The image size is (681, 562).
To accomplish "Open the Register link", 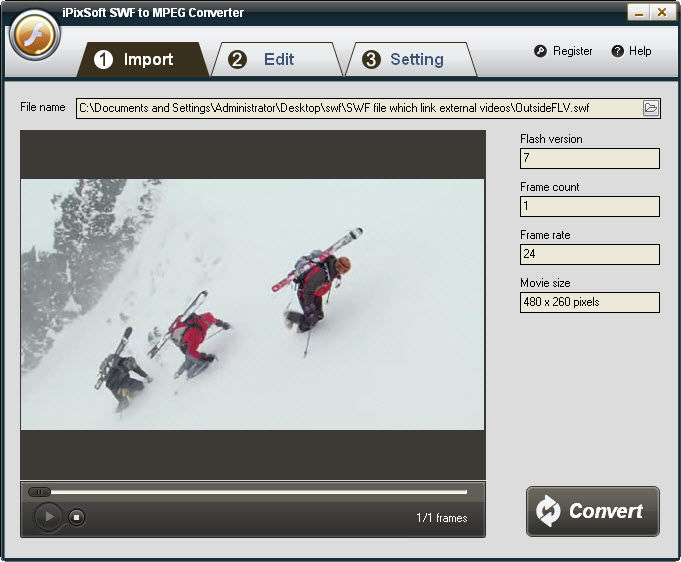I will coord(572,51).
